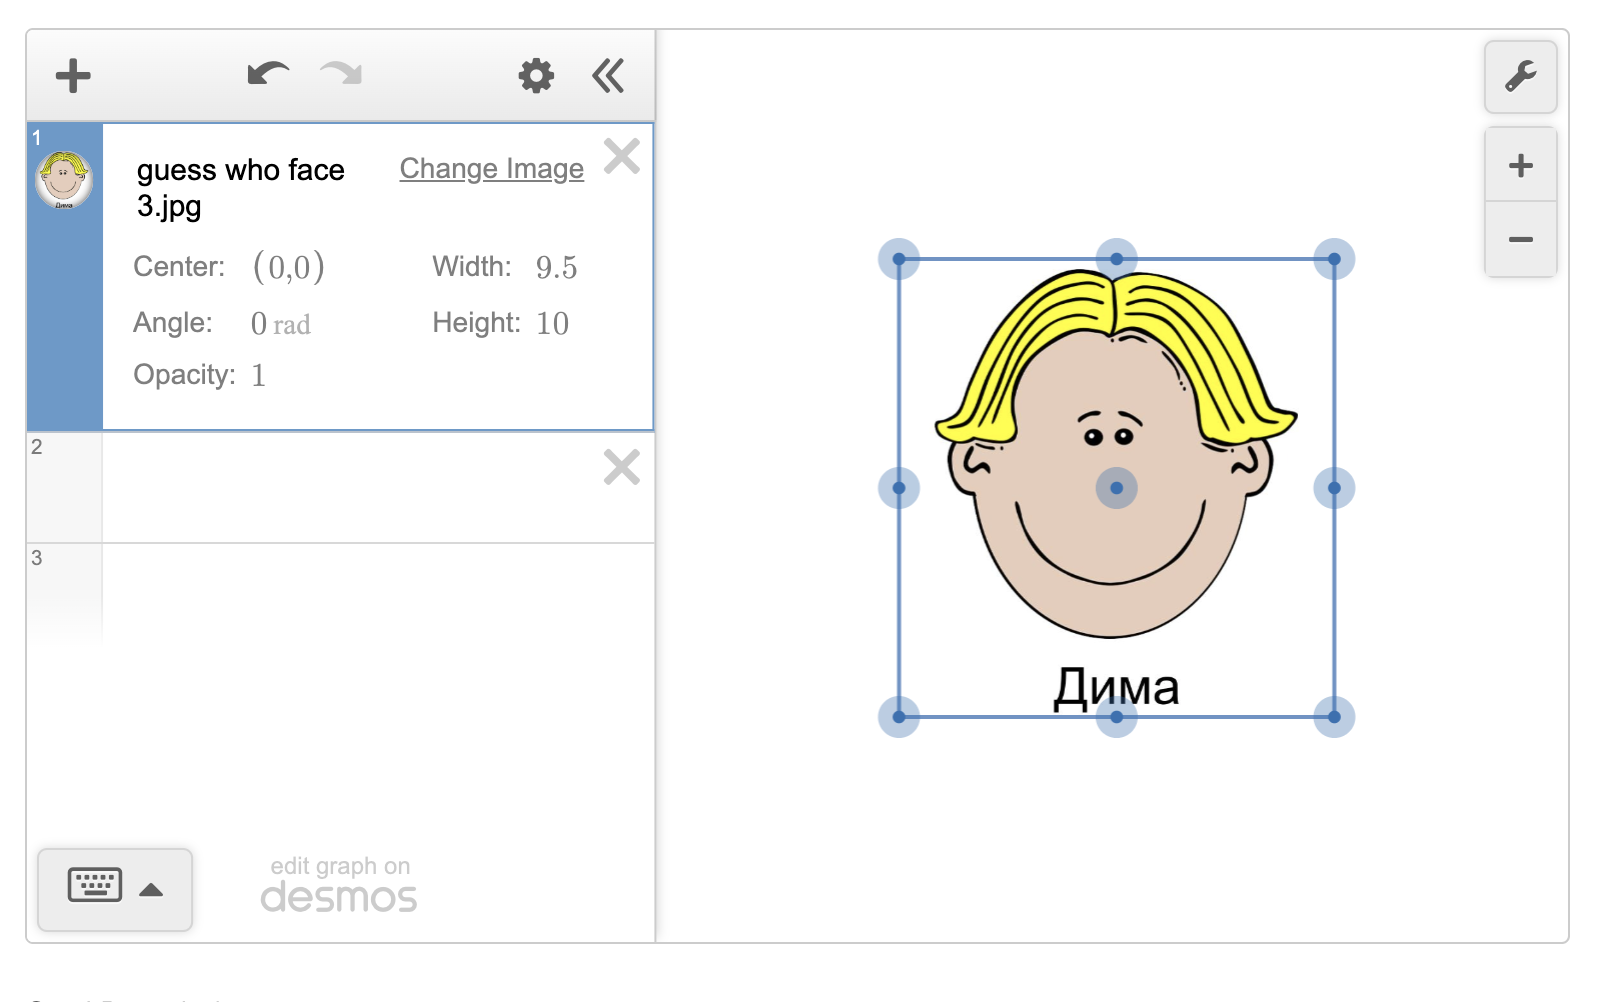Open the settings gear icon
Viewport: 1600px width, 1002px height.
[x=536, y=75]
